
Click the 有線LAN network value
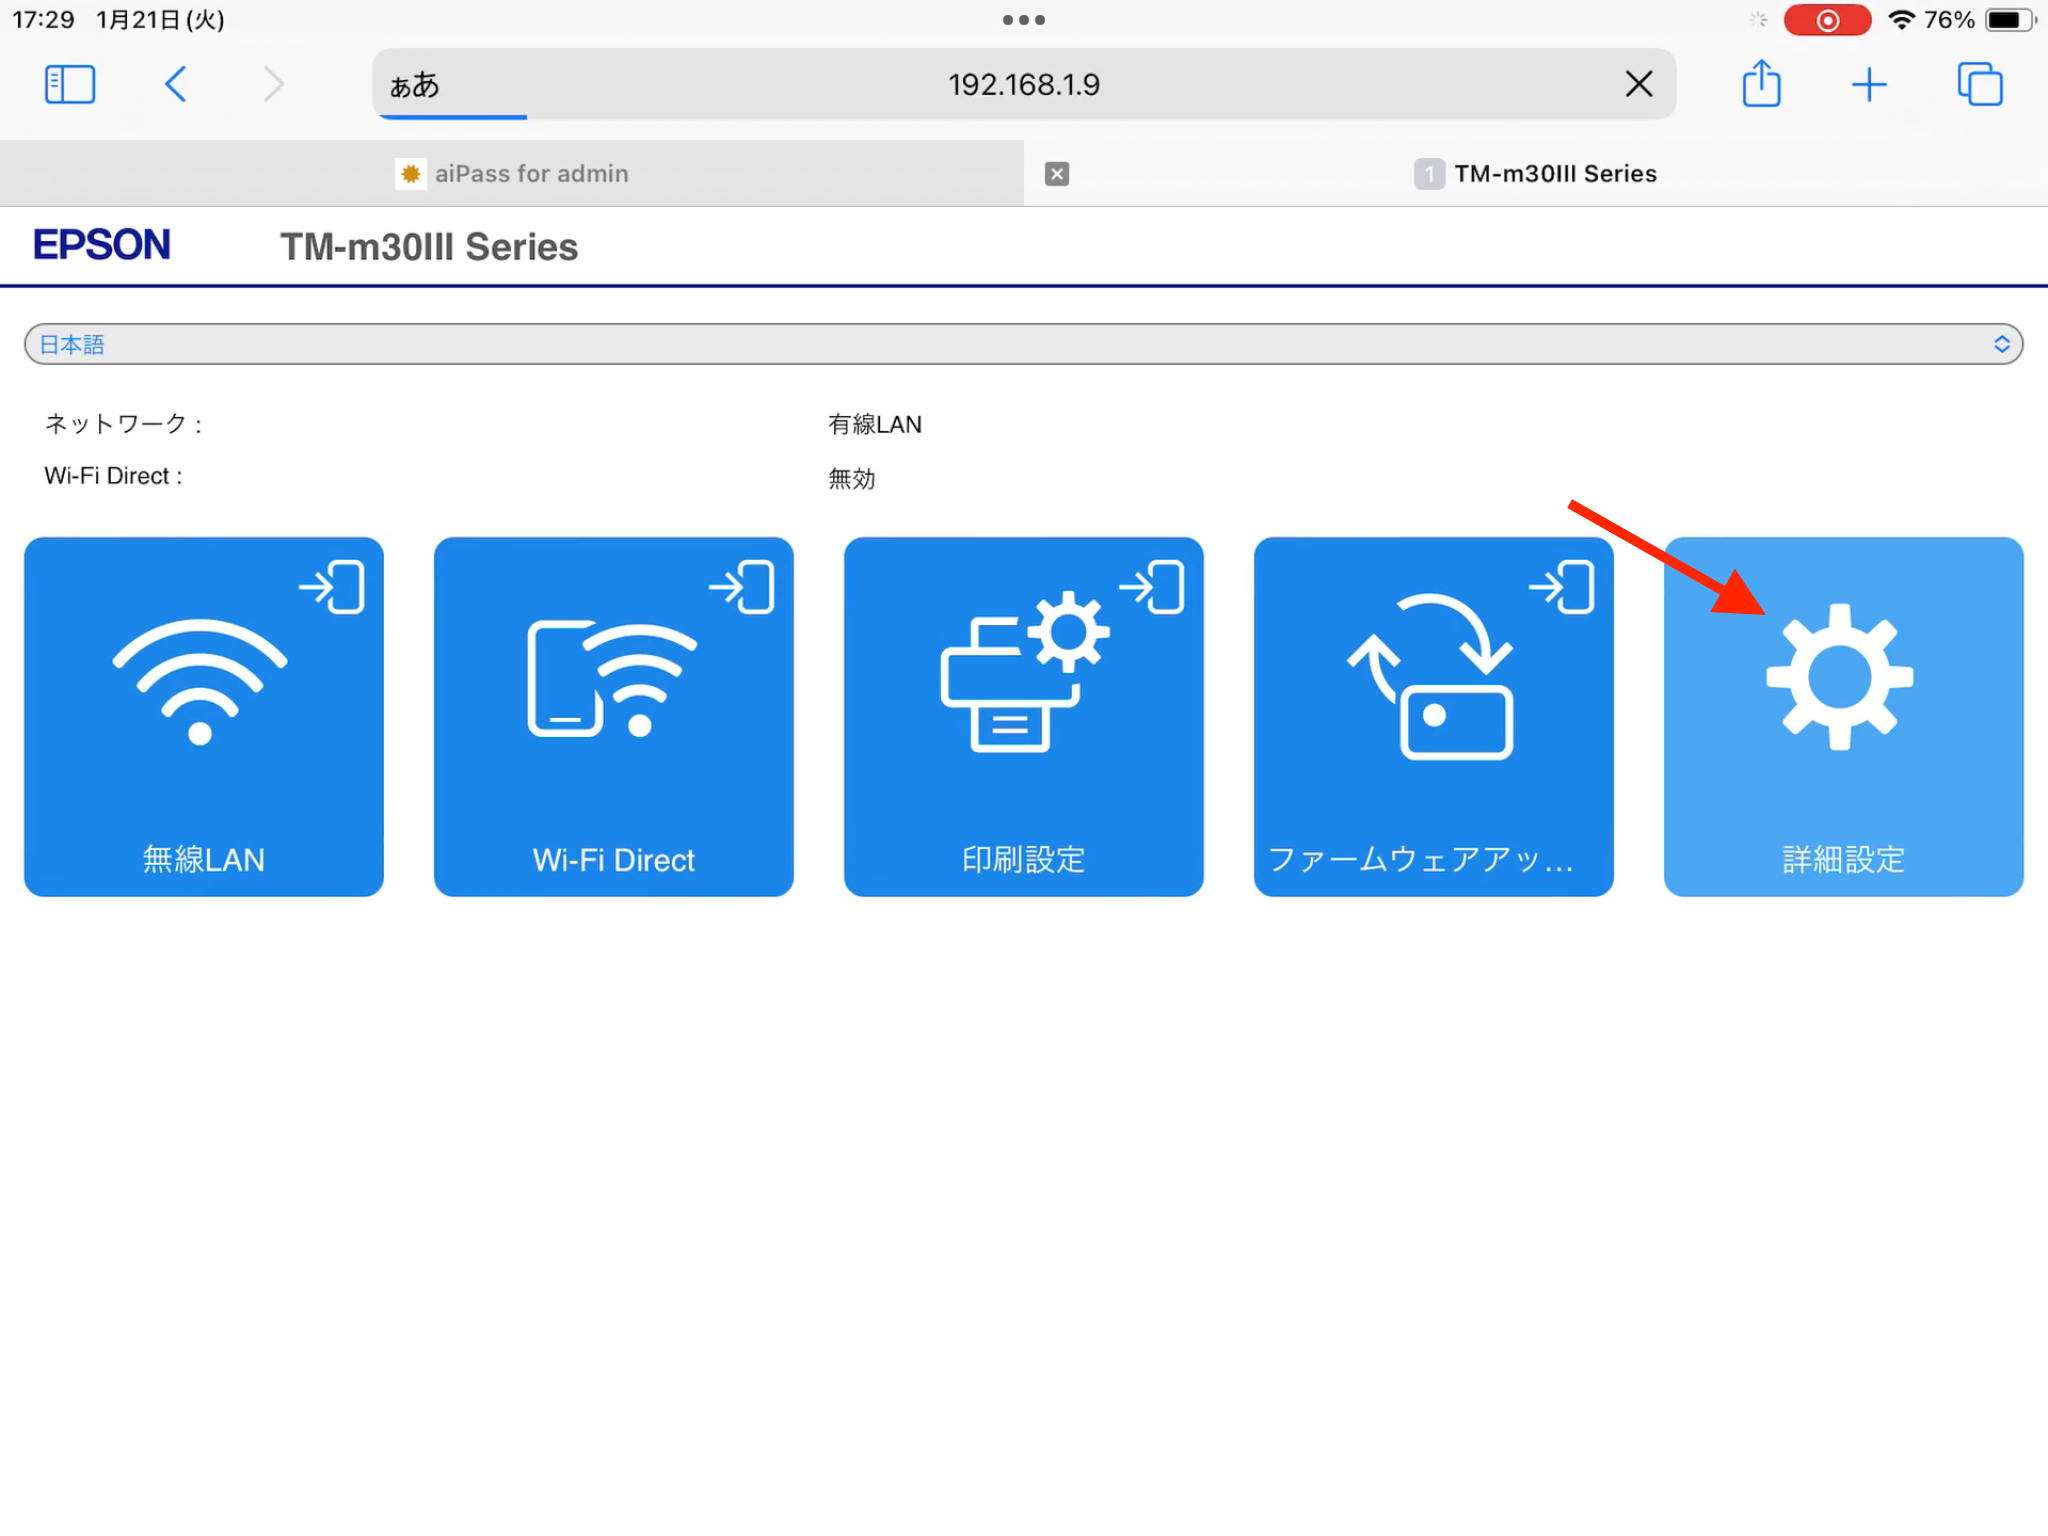point(875,424)
